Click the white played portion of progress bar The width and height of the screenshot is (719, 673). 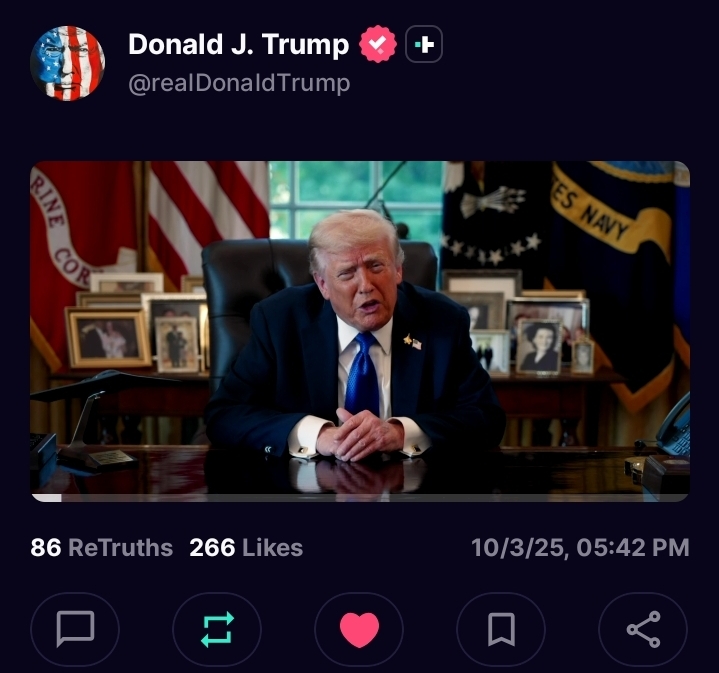point(46,498)
